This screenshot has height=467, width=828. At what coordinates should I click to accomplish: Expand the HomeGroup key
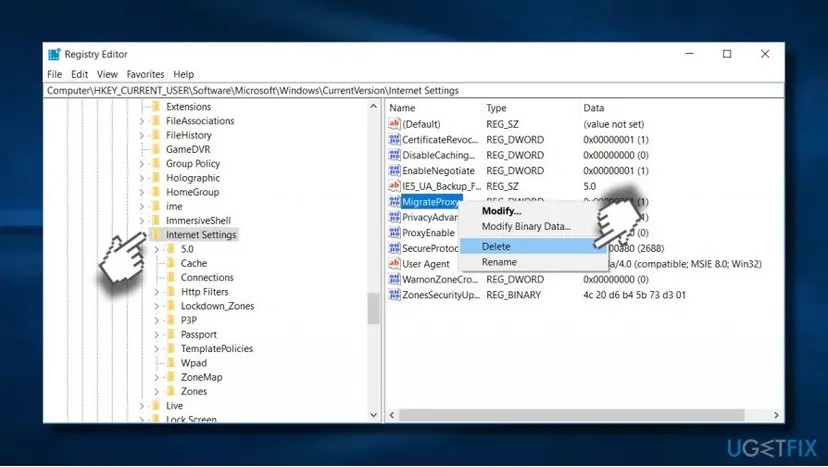pyautogui.click(x=142, y=192)
